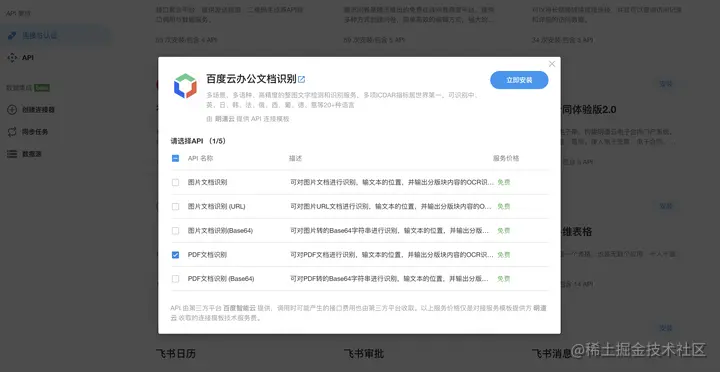
Task: Toggle the select-all checkbox next to API 名称
Action: 175,158
